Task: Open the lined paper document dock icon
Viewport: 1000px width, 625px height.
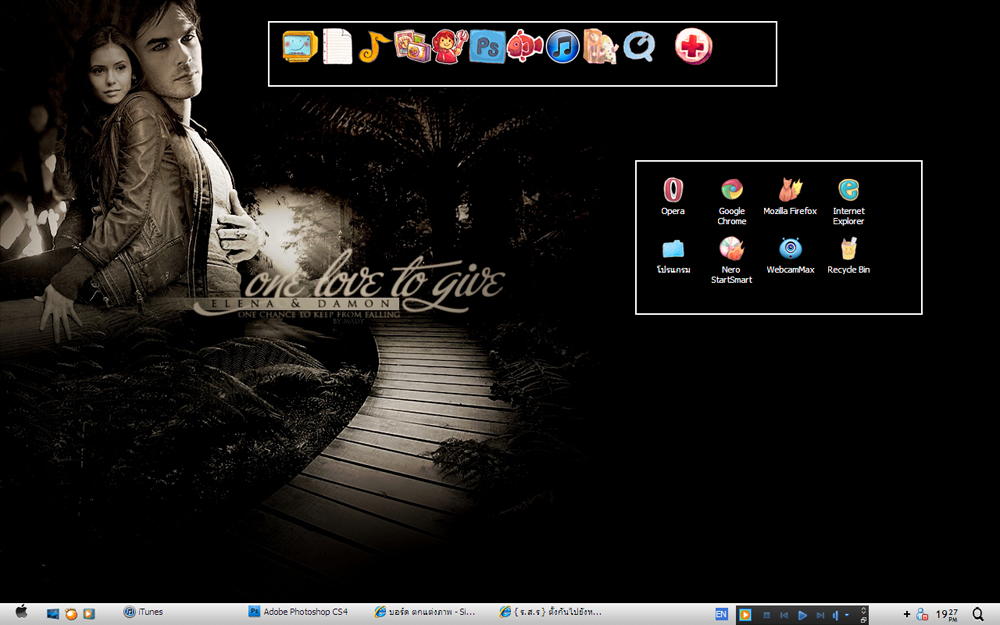Action: (337, 46)
